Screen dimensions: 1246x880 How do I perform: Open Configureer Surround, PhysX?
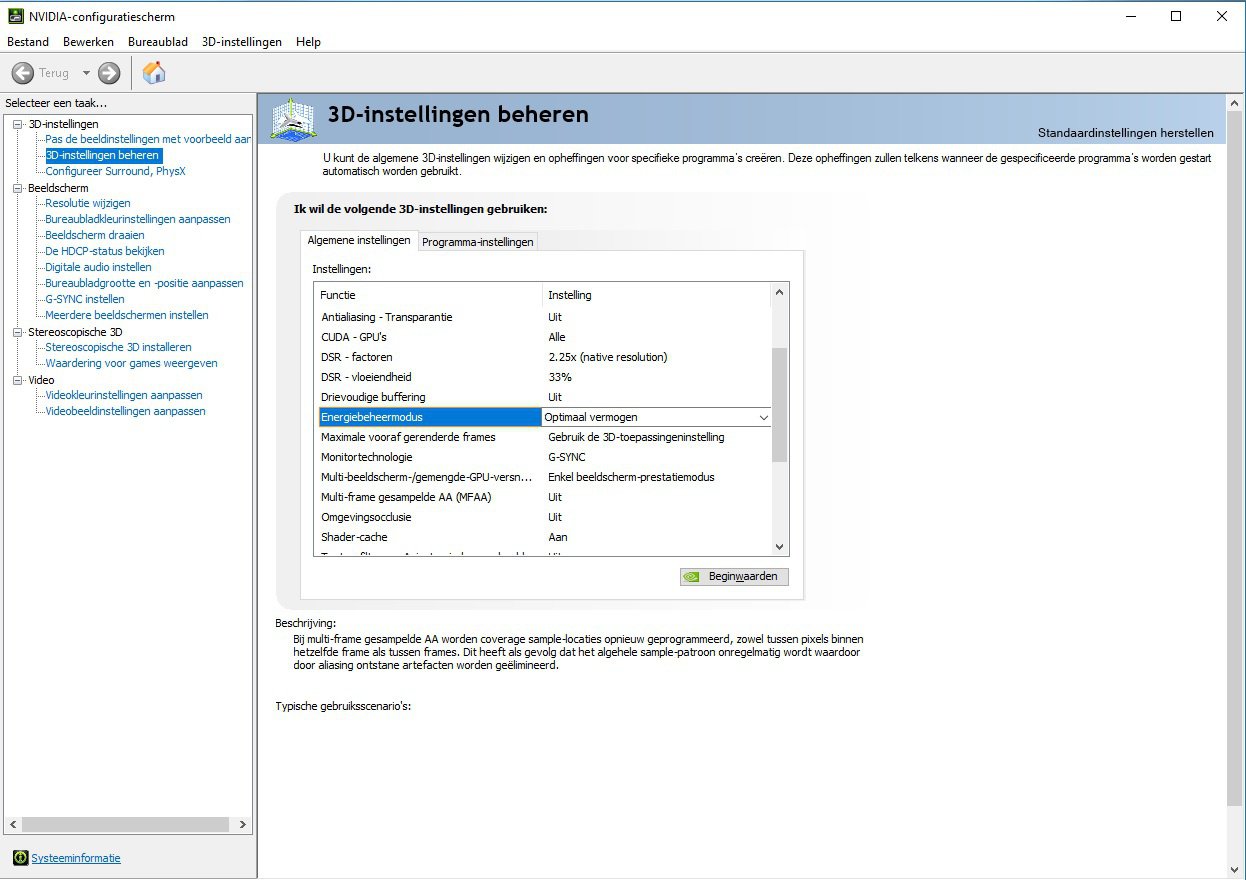click(115, 171)
